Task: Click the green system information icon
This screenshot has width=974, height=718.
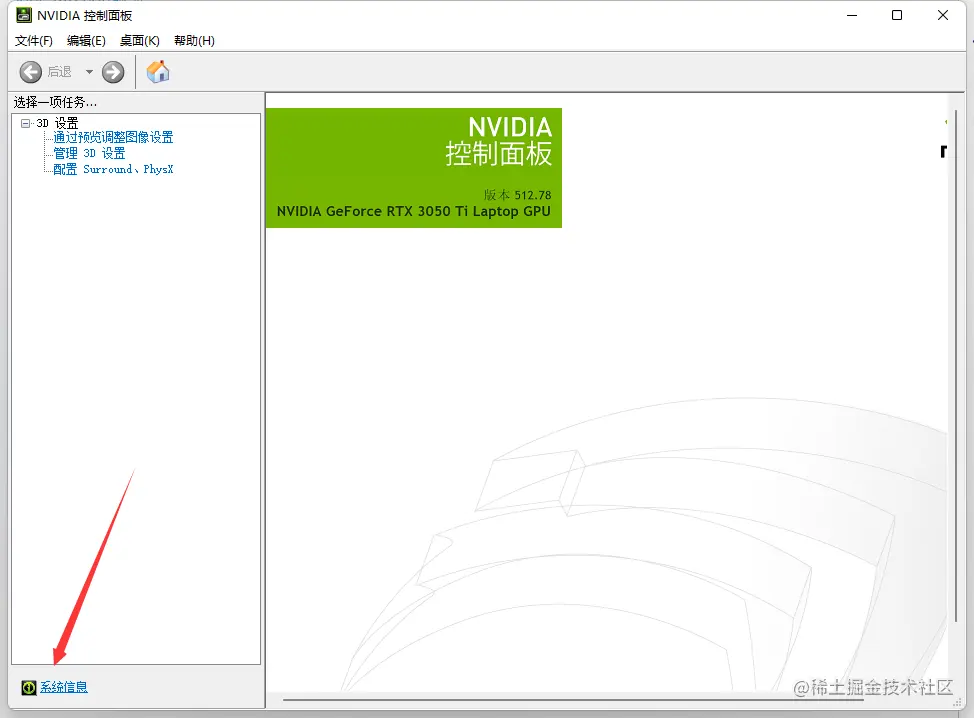Action: click(x=29, y=687)
